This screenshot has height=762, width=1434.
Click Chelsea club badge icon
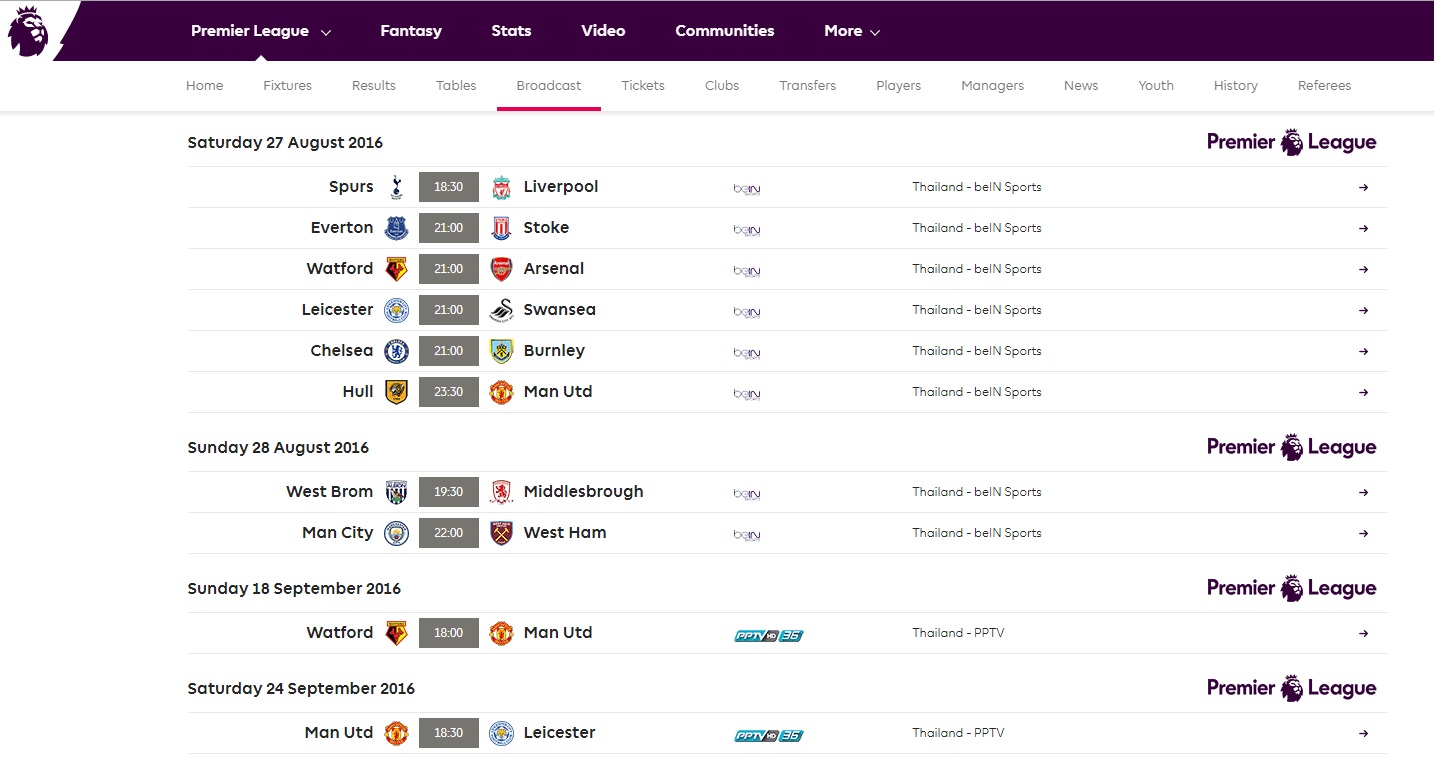coord(397,351)
